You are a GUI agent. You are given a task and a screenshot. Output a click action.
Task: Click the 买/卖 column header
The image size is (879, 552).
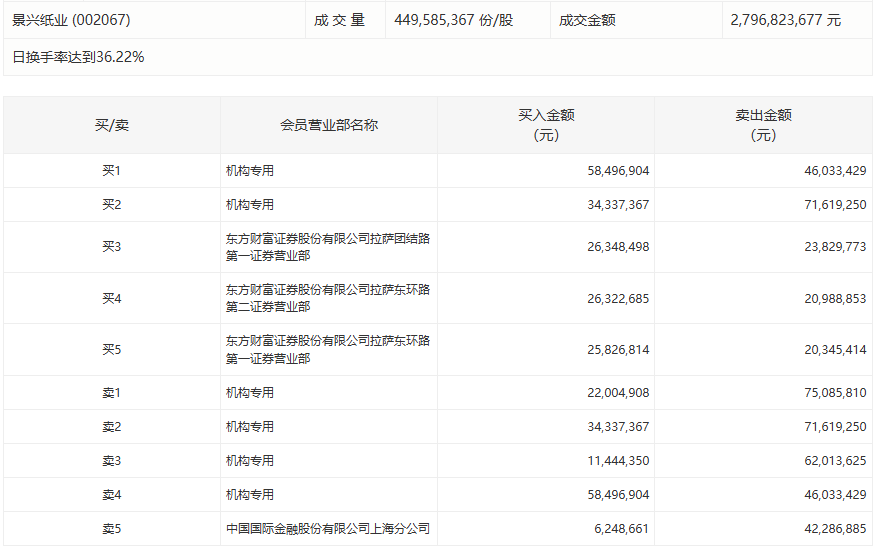[112, 125]
